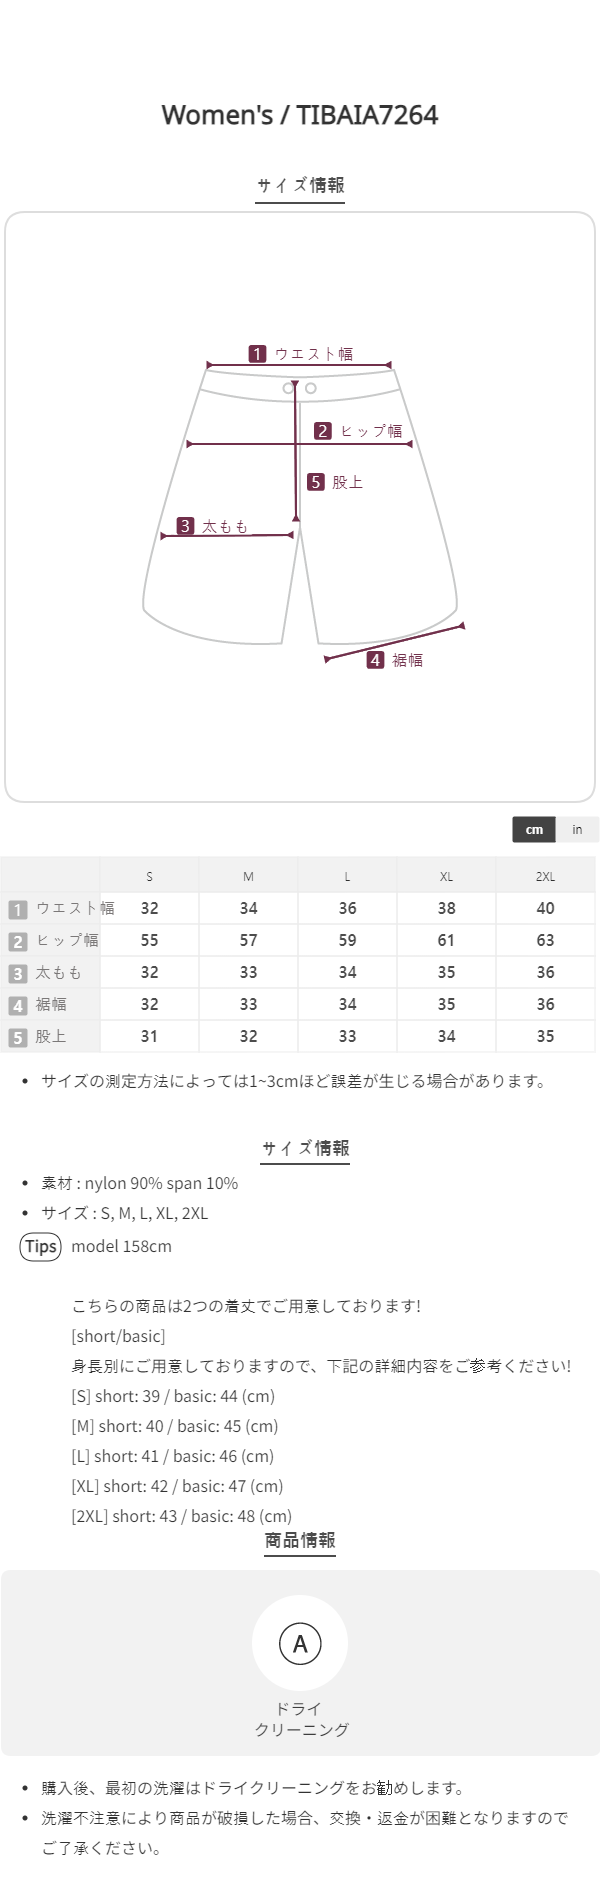Click the 商品情報 section heading
This screenshot has width=600, height=1881.
click(300, 1540)
